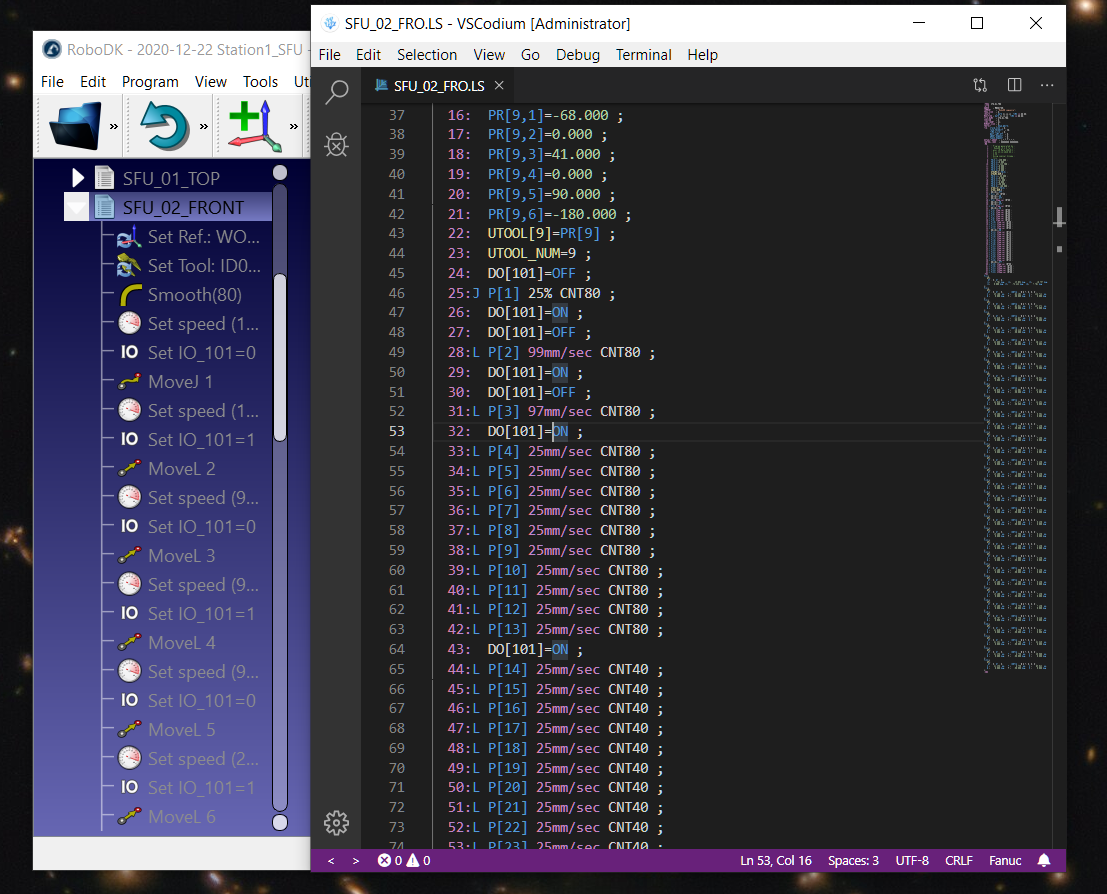The width and height of the screenshot is (1107, 894).
Task: Select the MoveJ 1 instruction
Action: [x=180, y=382]
